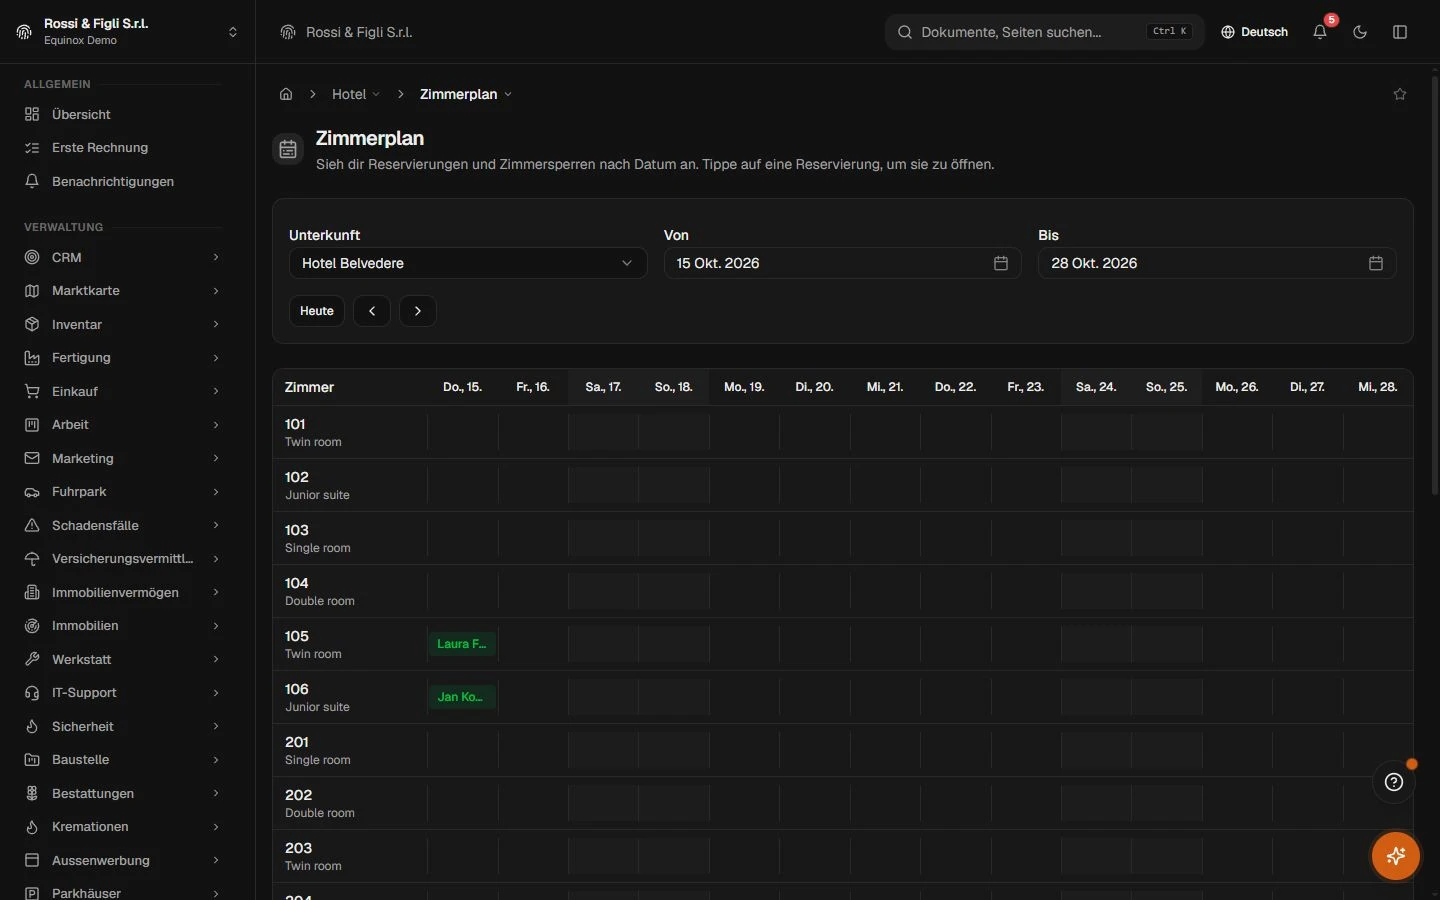Open the Hotel breadcrumb dropdown
This screenshot has height=900, width=1440.
pos(356,94)
